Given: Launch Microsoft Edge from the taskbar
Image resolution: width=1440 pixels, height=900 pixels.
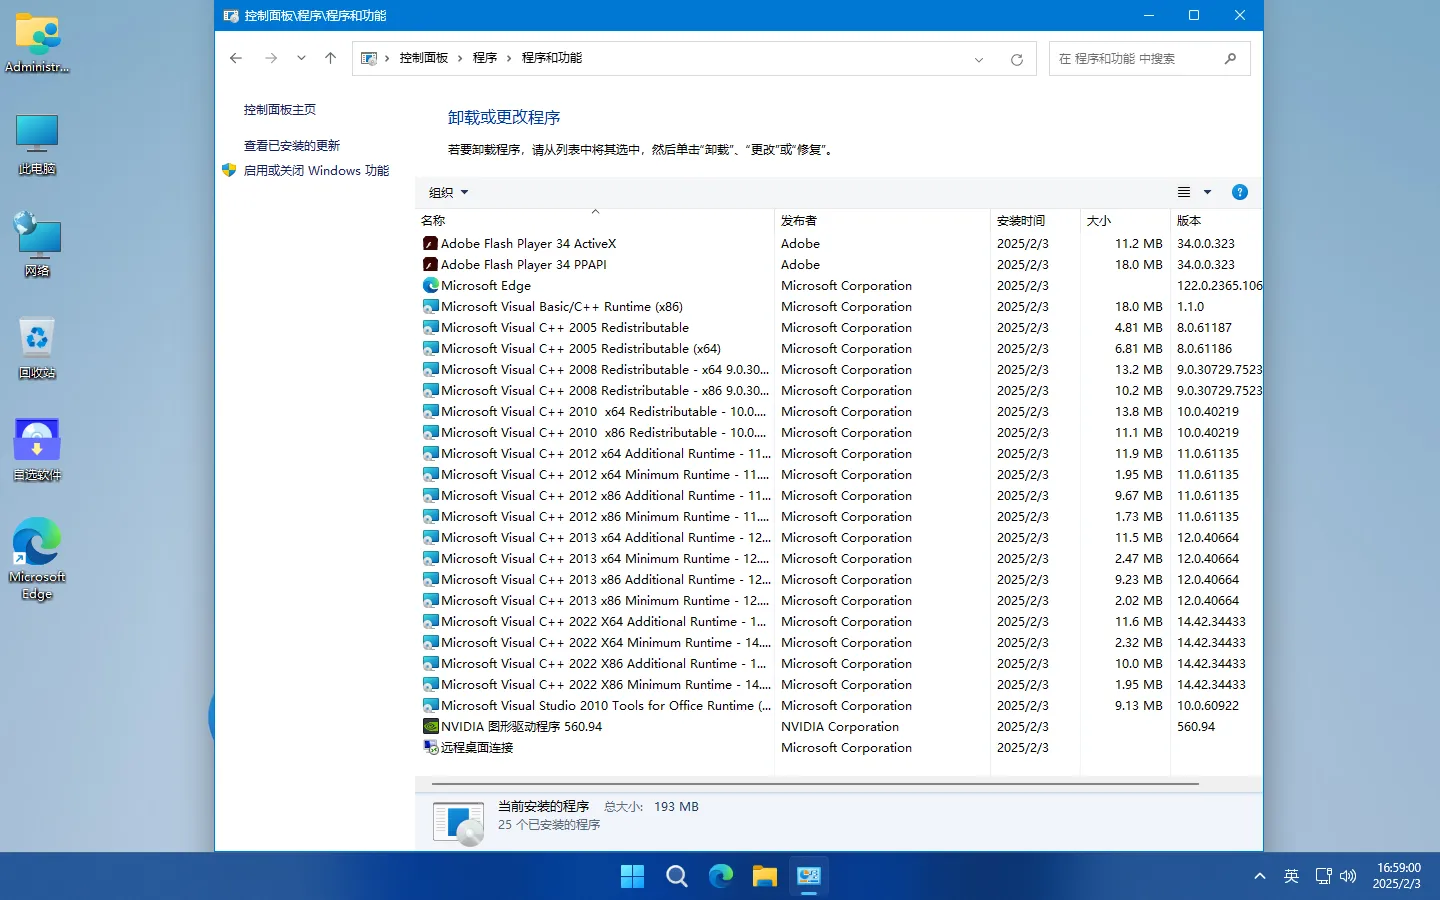Looking at the screenshot, I should [x=721, y=877].
